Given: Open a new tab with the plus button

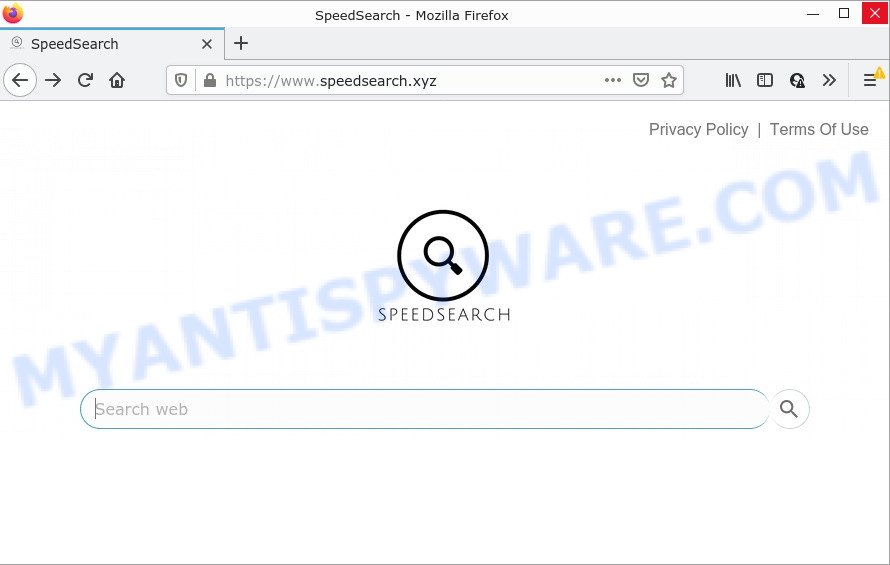Looking at the screenshot, I should tap(241, 43).
